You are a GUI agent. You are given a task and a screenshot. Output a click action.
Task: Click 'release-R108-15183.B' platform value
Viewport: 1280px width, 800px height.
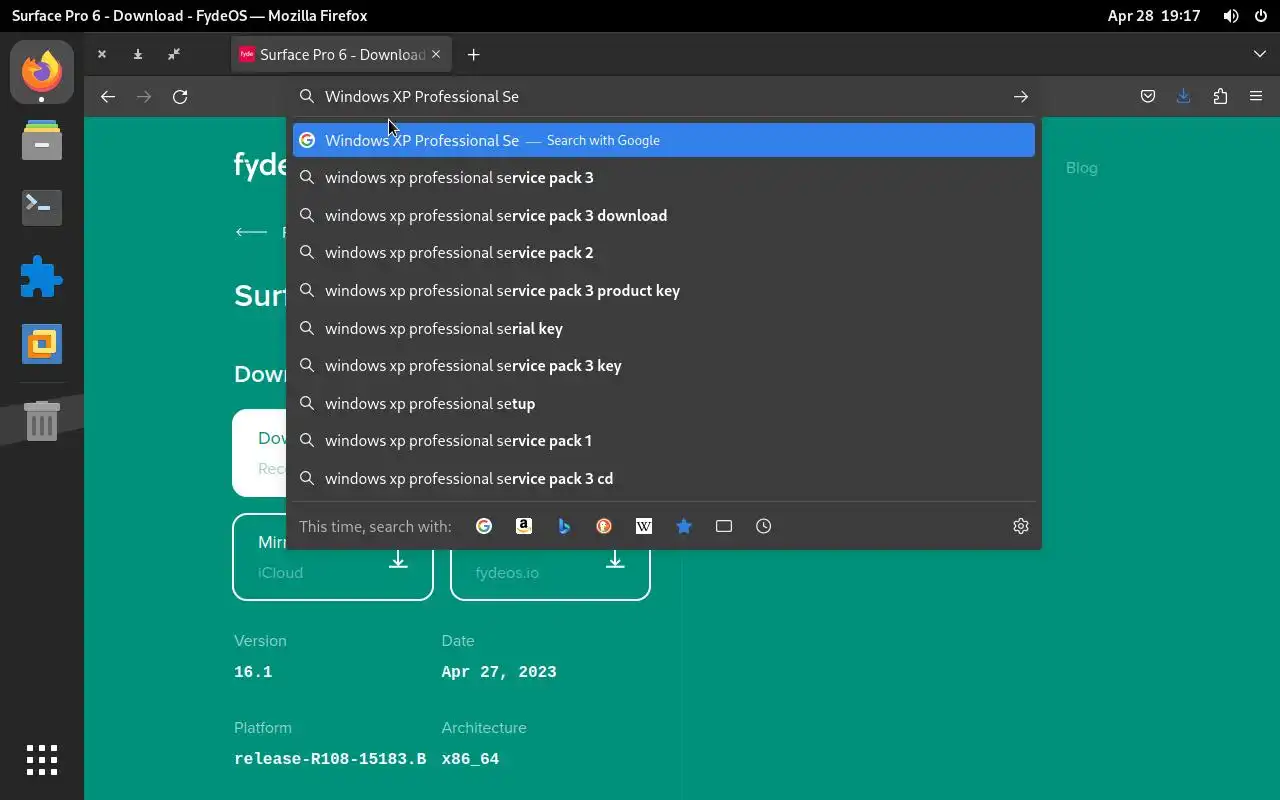tap(330, 759)
